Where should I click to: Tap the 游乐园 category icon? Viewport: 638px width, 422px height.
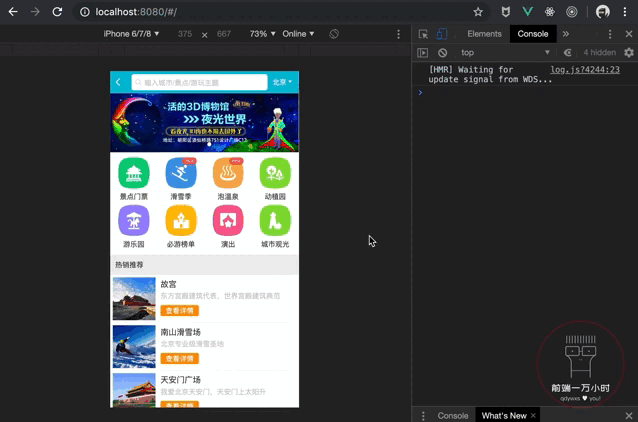133,221
